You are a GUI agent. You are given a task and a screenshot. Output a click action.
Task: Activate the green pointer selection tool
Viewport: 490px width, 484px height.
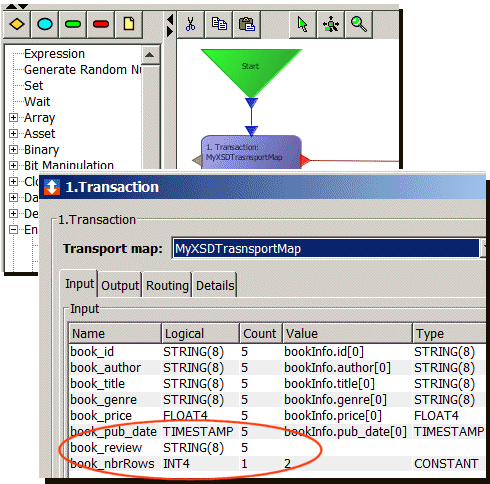pos(303,24)
